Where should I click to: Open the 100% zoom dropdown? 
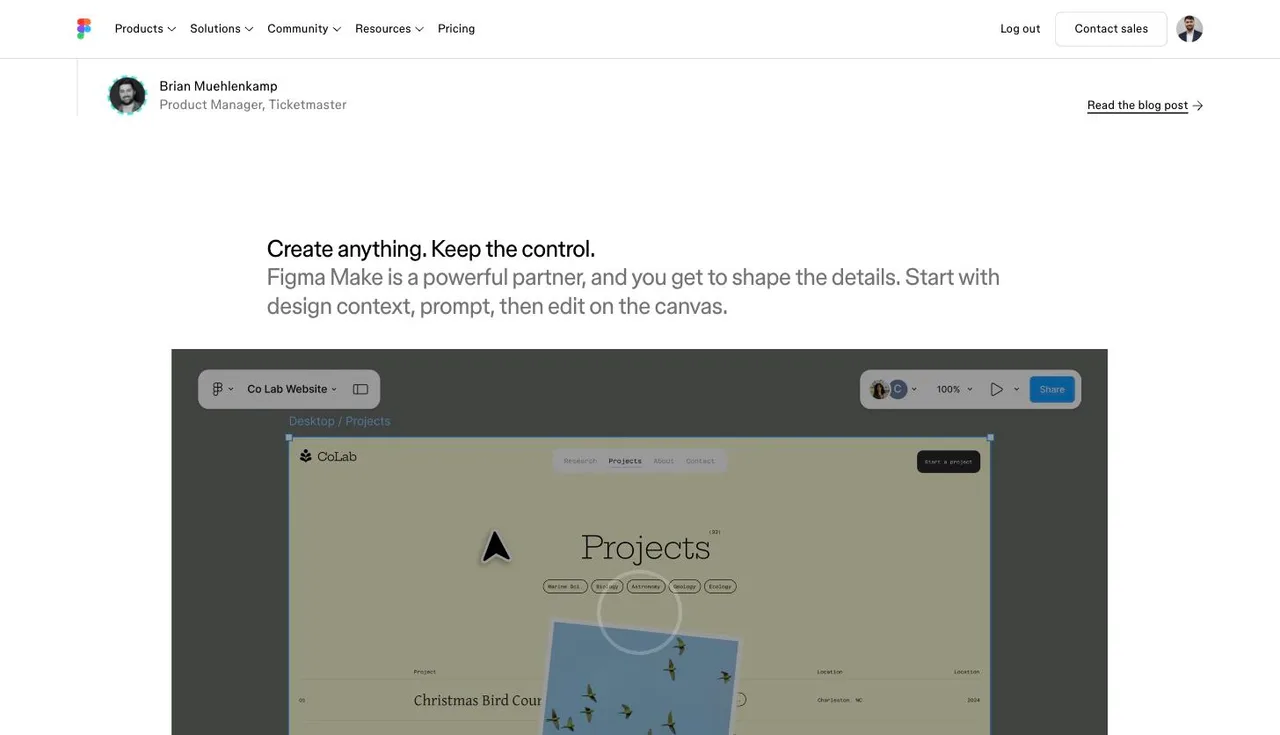954,389
